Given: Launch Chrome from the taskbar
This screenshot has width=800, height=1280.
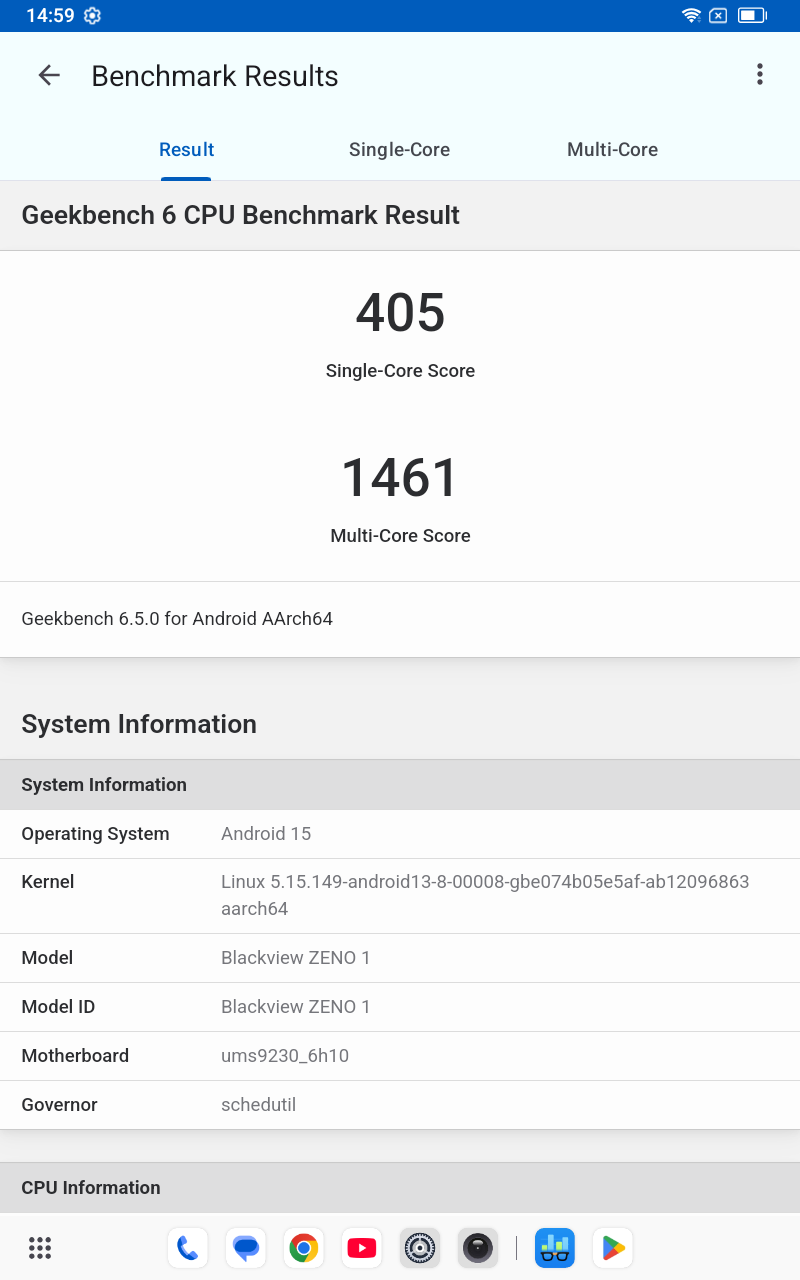Looking at the screenshot, I should click(303, 1247).
